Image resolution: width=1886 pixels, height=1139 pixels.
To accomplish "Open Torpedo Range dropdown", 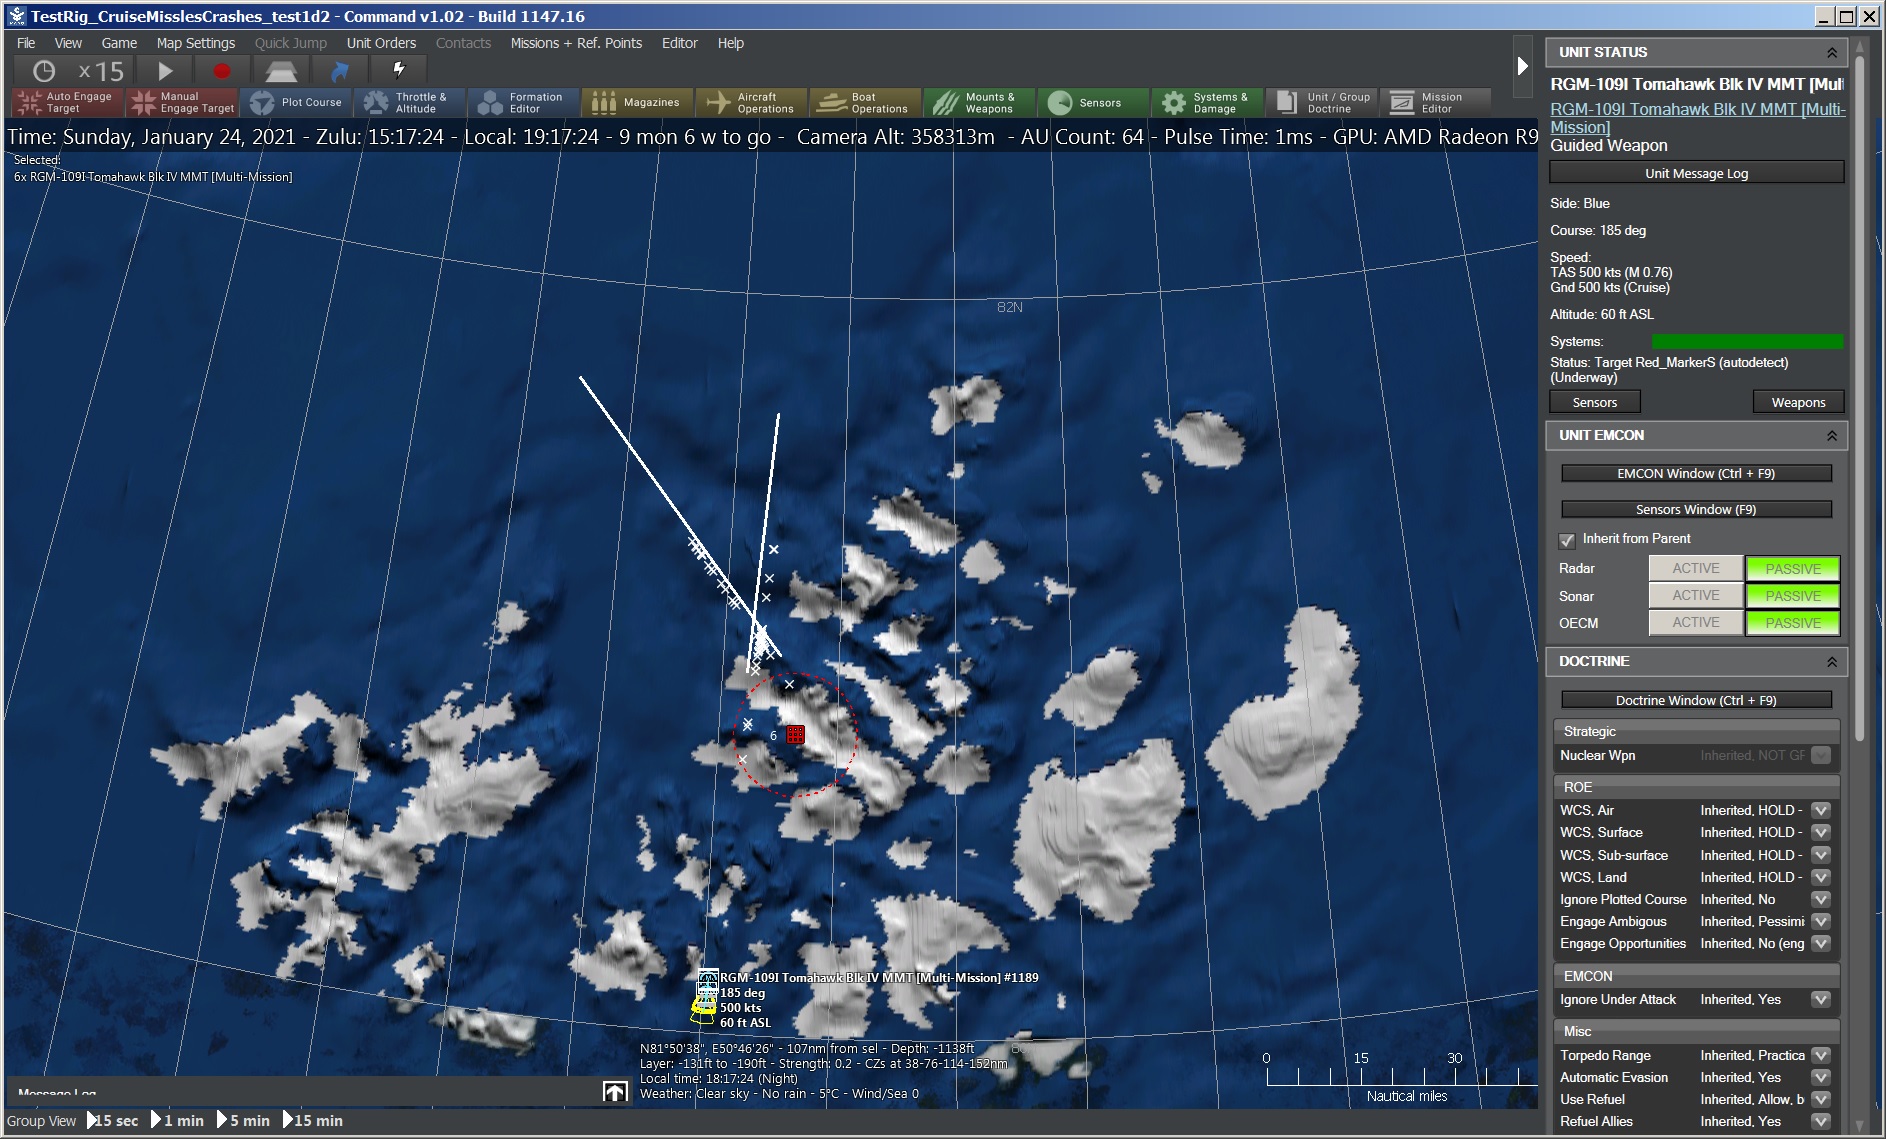I will click(1820, 1055).
